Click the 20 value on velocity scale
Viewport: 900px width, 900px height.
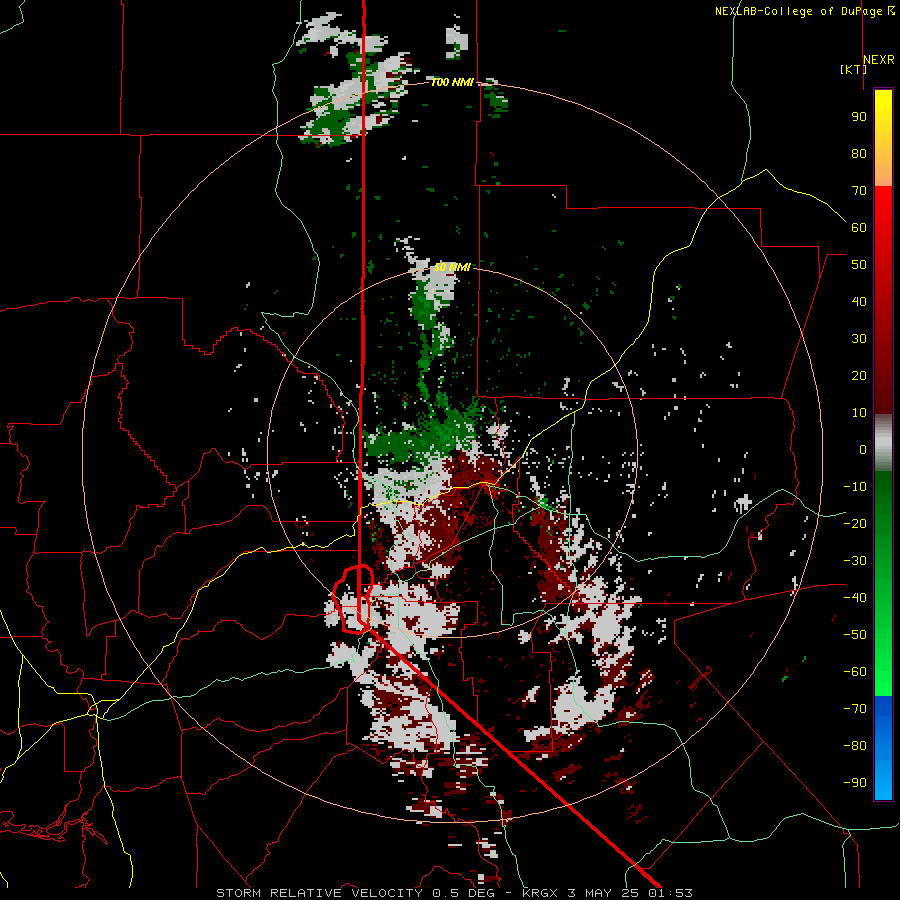coord(859,376)
